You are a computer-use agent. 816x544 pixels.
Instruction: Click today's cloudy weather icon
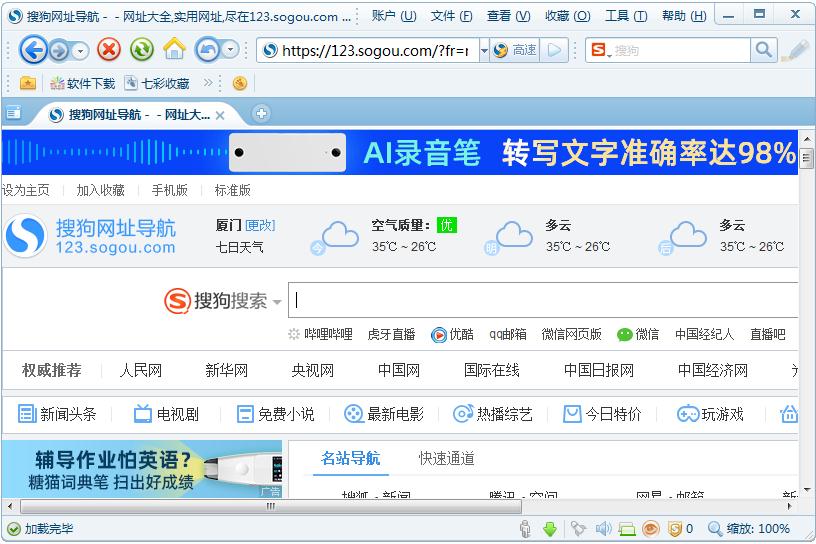[335, 238]
